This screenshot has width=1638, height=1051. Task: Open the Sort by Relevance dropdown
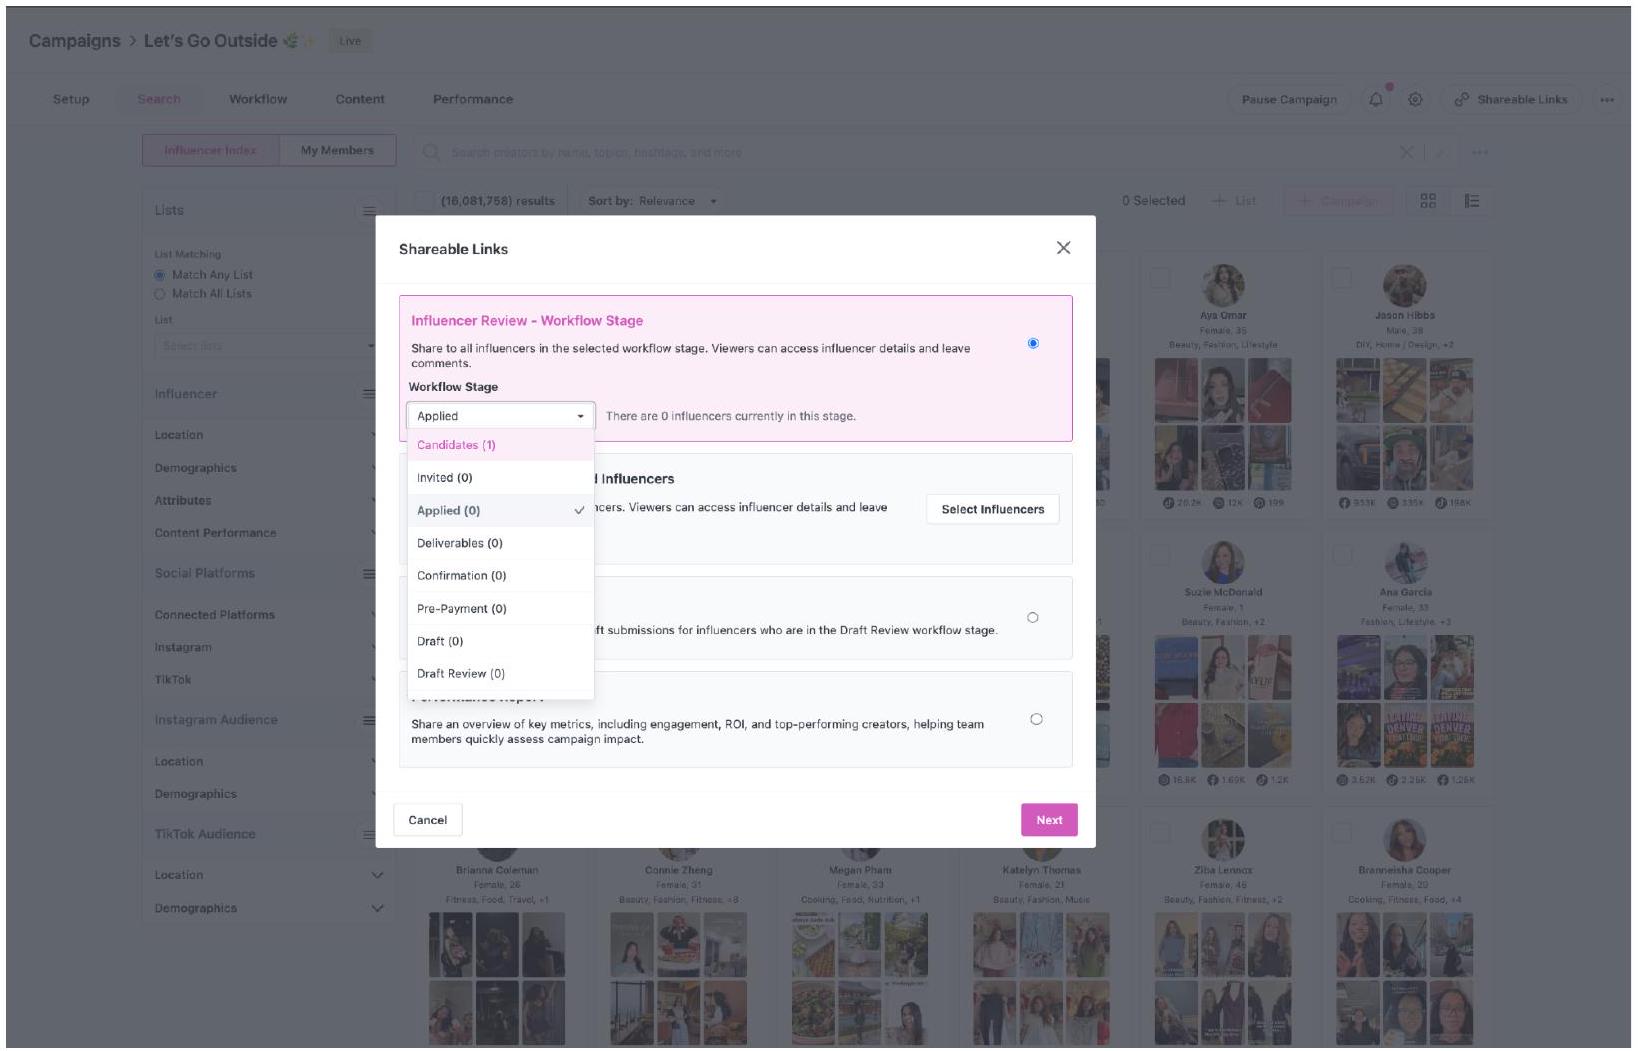click(652, 201)
